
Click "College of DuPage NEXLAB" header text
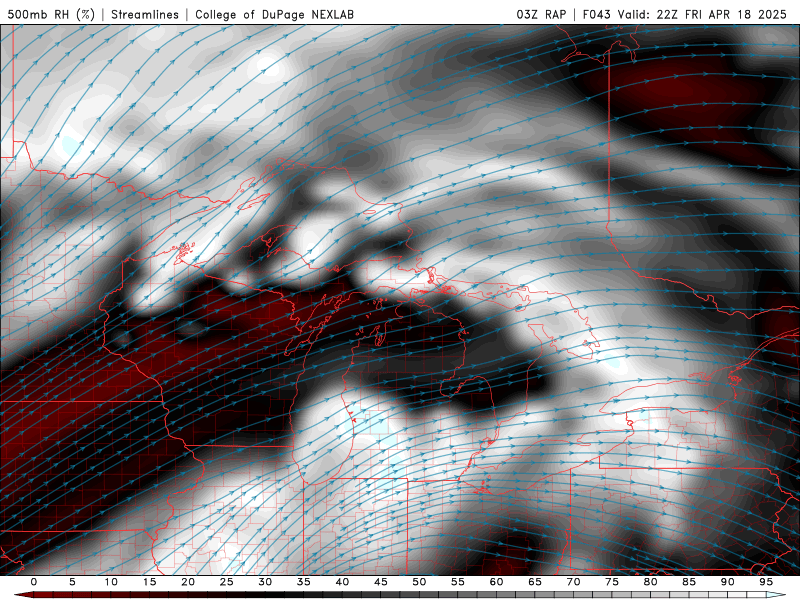tap(274, 14)
